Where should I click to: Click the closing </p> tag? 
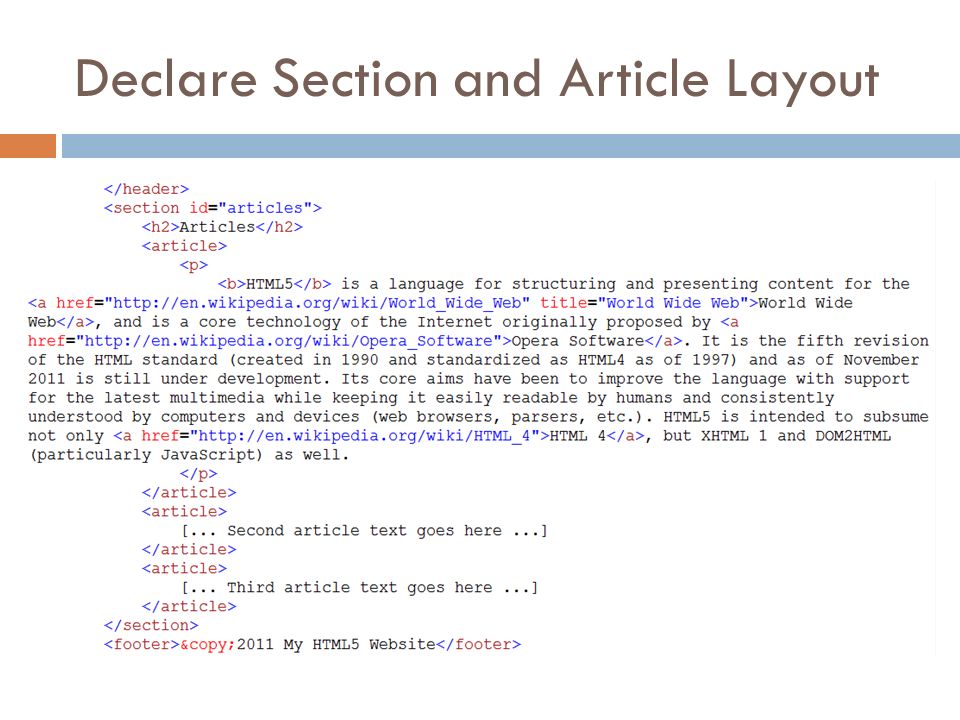[x=199, y=474]
